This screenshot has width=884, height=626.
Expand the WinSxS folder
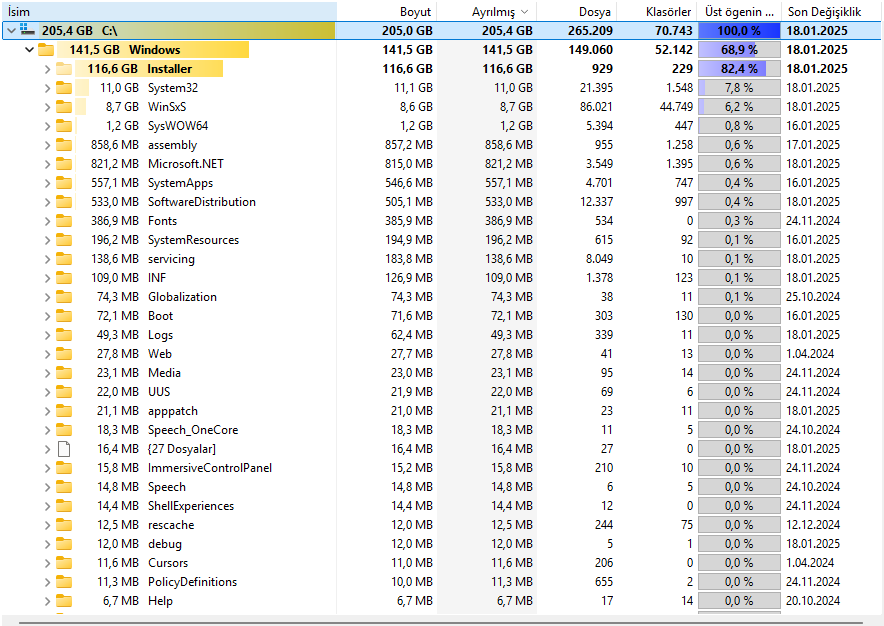click(x=47, y=107)
